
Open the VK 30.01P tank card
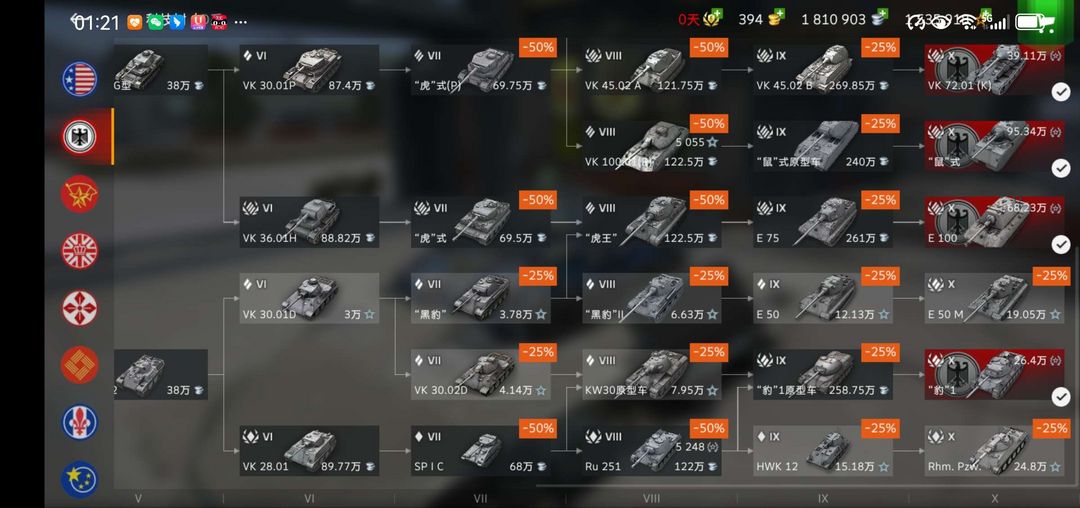(x=309, y=70)
